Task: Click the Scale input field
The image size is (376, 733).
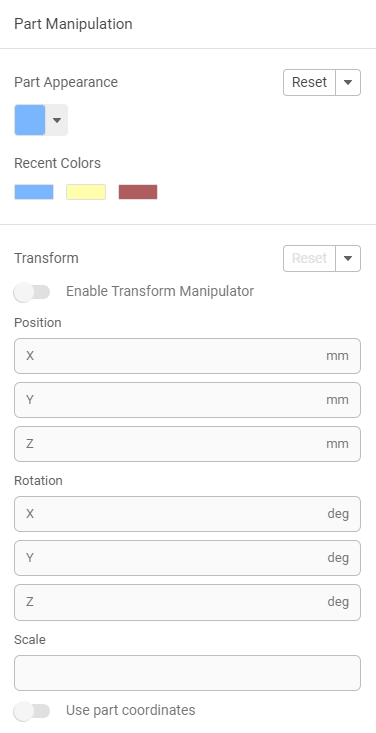Action: (188, 673)
